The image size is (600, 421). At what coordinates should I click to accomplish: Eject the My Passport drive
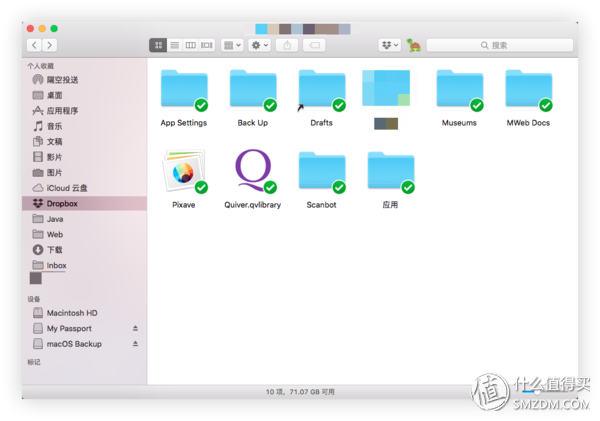[135, 328]
